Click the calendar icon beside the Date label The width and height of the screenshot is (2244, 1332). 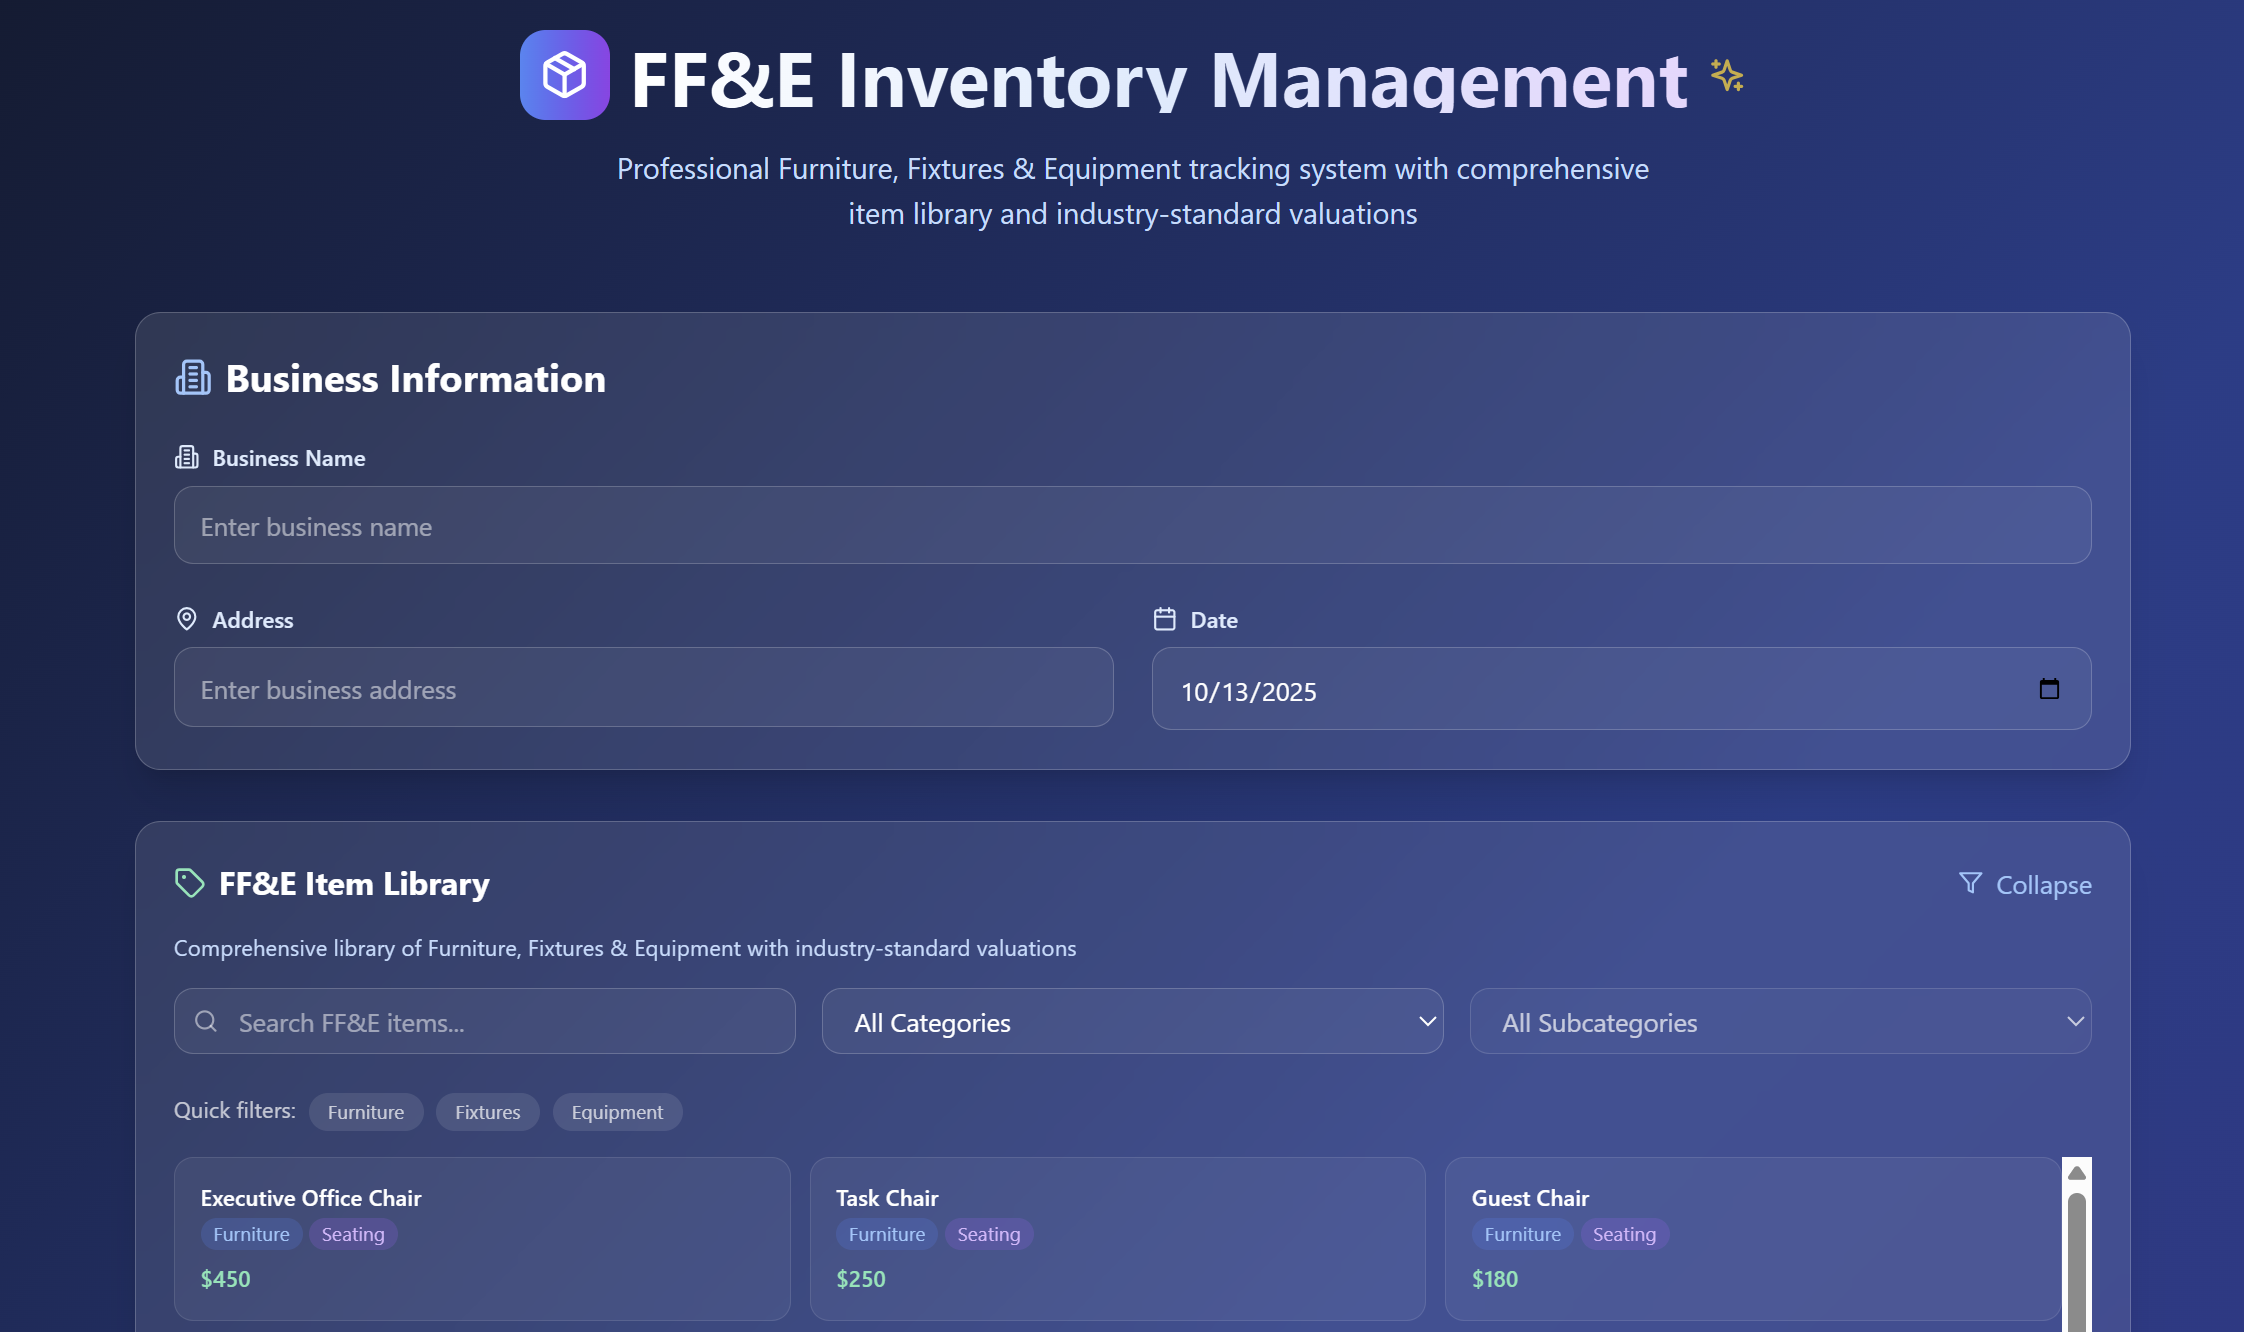(1165, 619)
